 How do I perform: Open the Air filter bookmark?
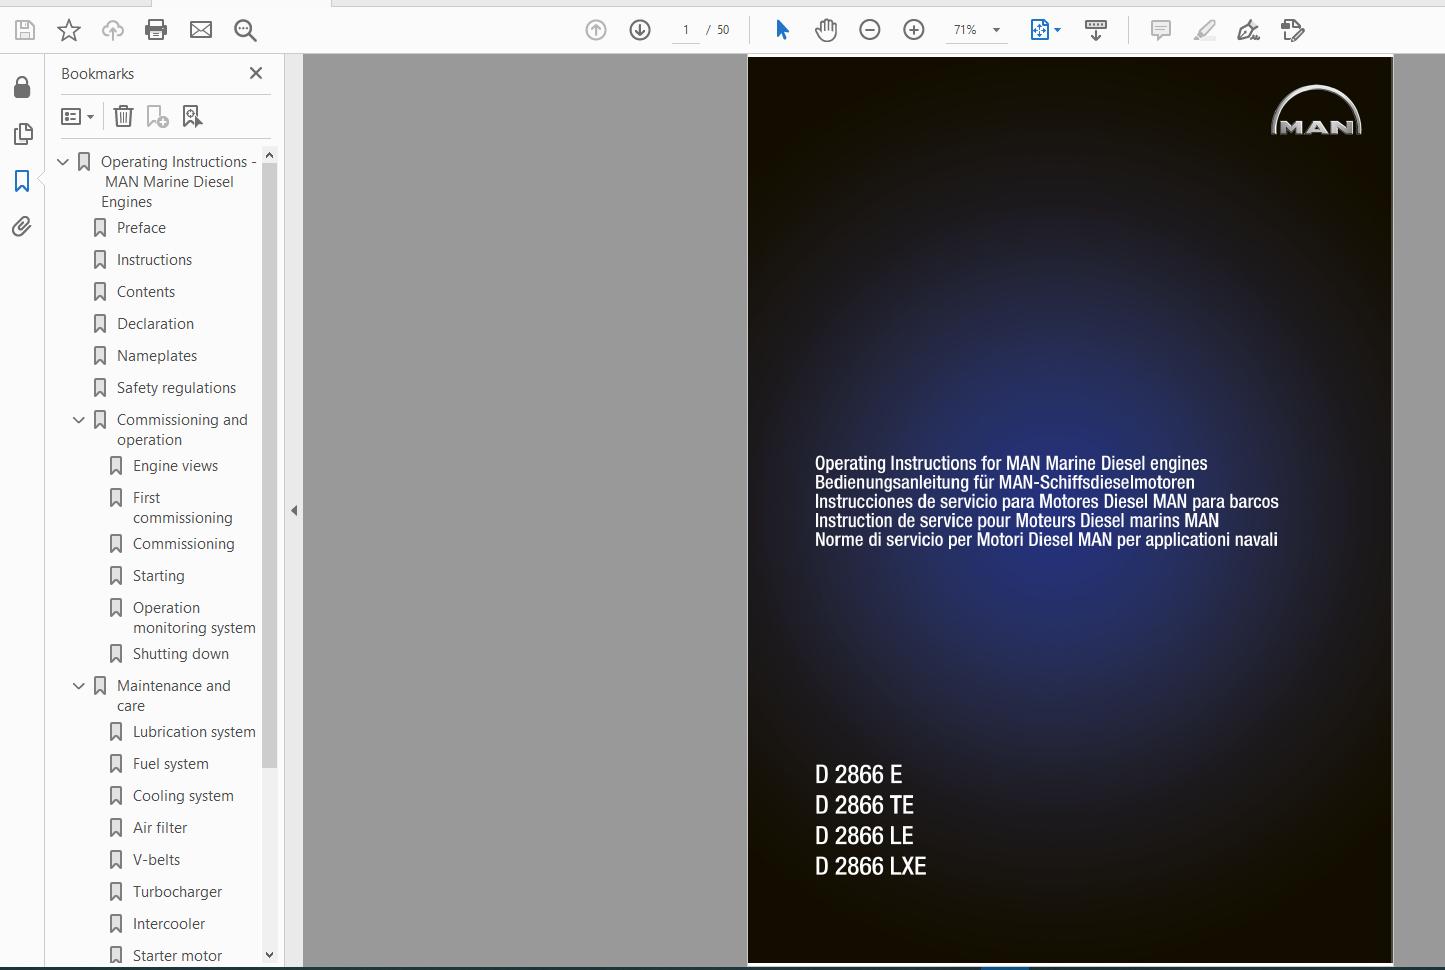(x=160, y=828)
